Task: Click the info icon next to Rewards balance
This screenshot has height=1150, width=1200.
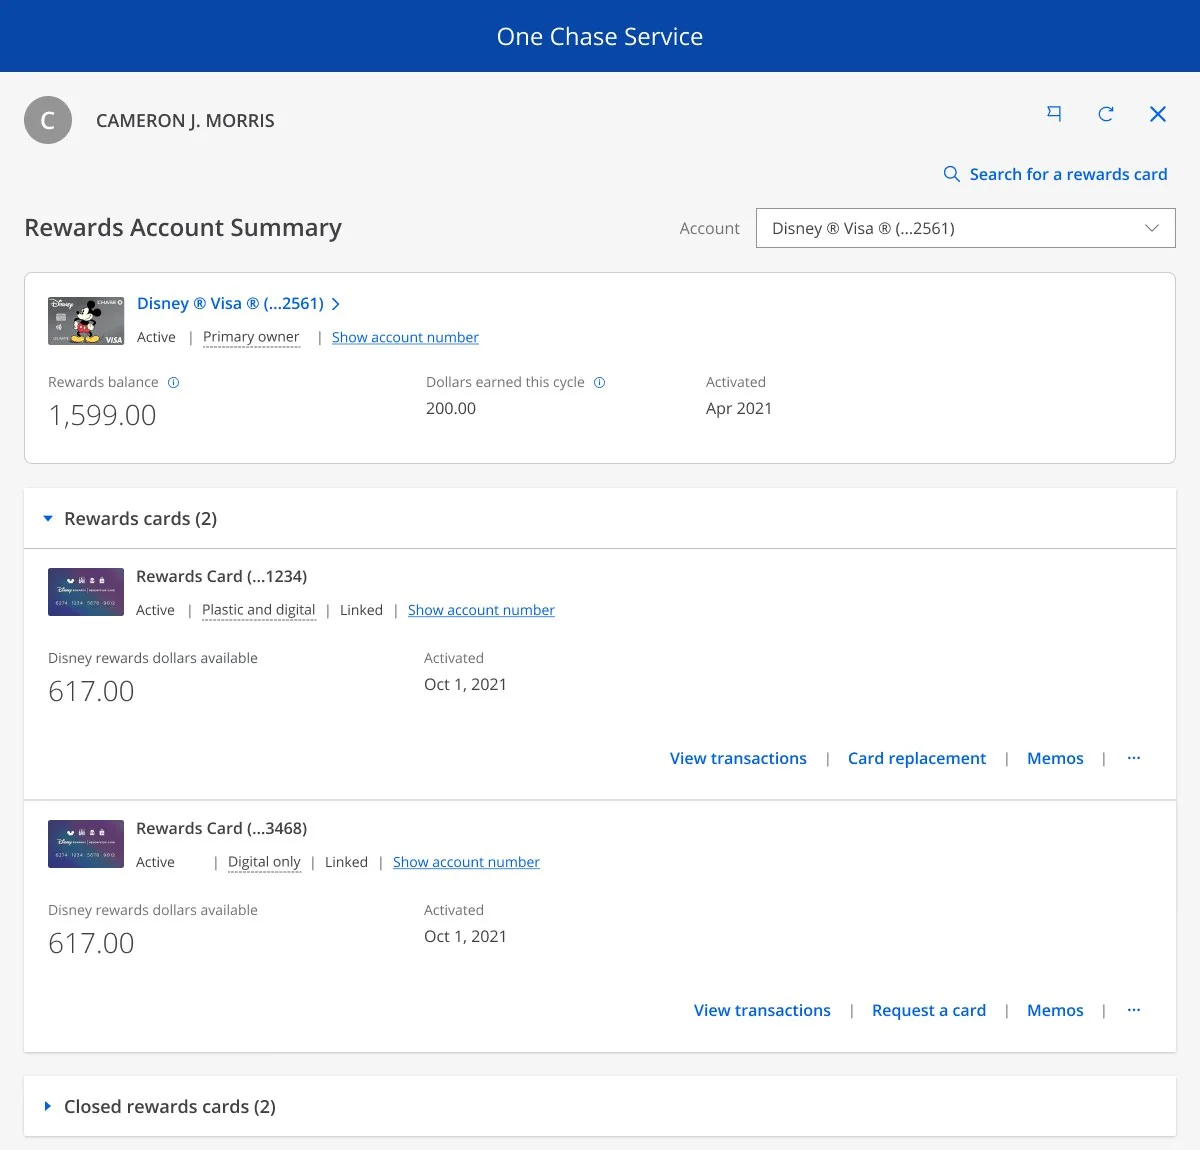Action: (x=173, y=382)
